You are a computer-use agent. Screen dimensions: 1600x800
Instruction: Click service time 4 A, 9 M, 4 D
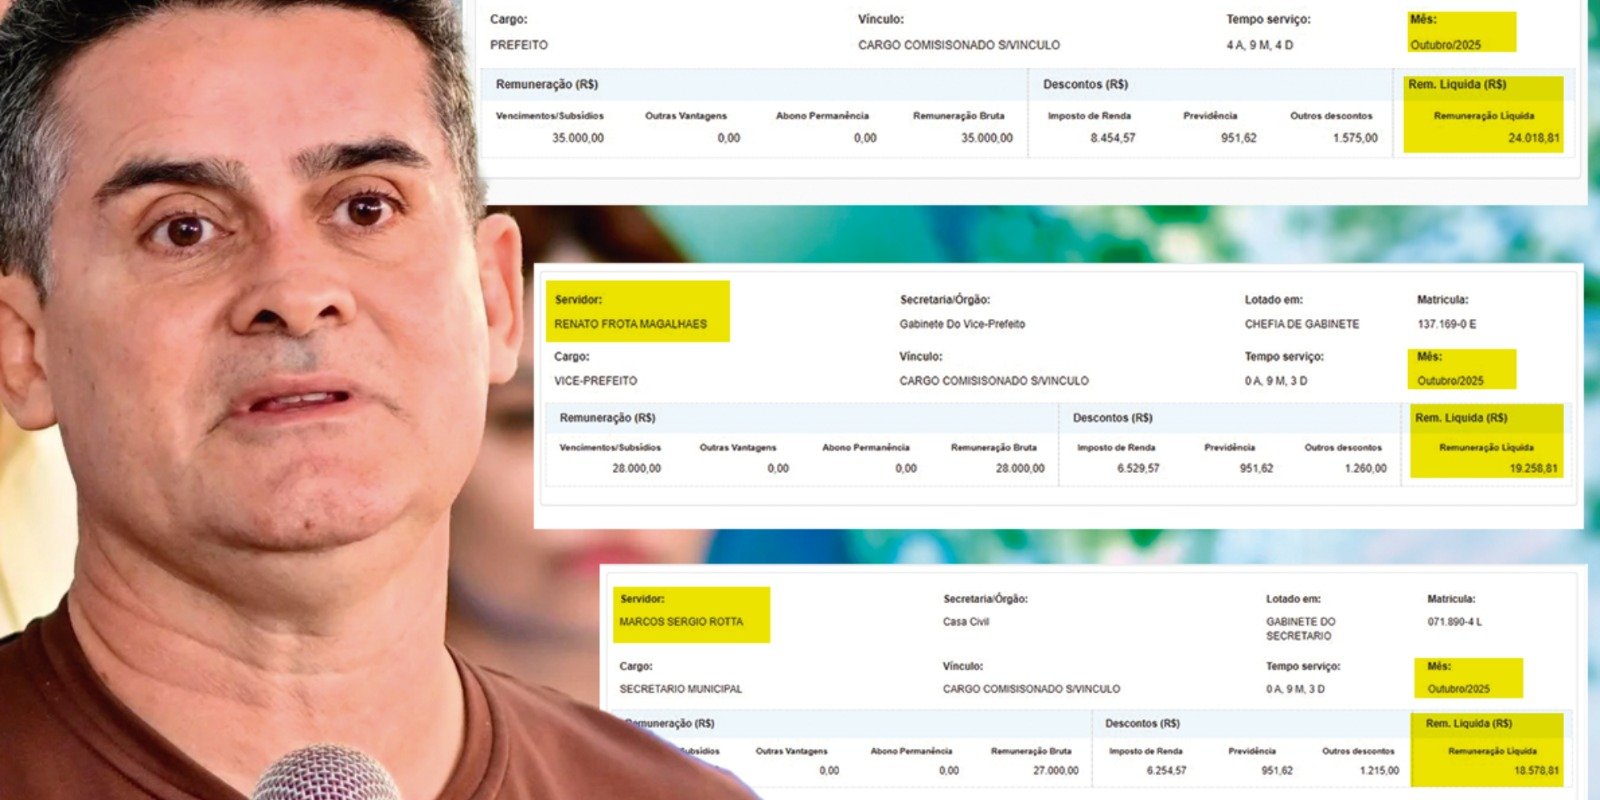coord(1259,45)
